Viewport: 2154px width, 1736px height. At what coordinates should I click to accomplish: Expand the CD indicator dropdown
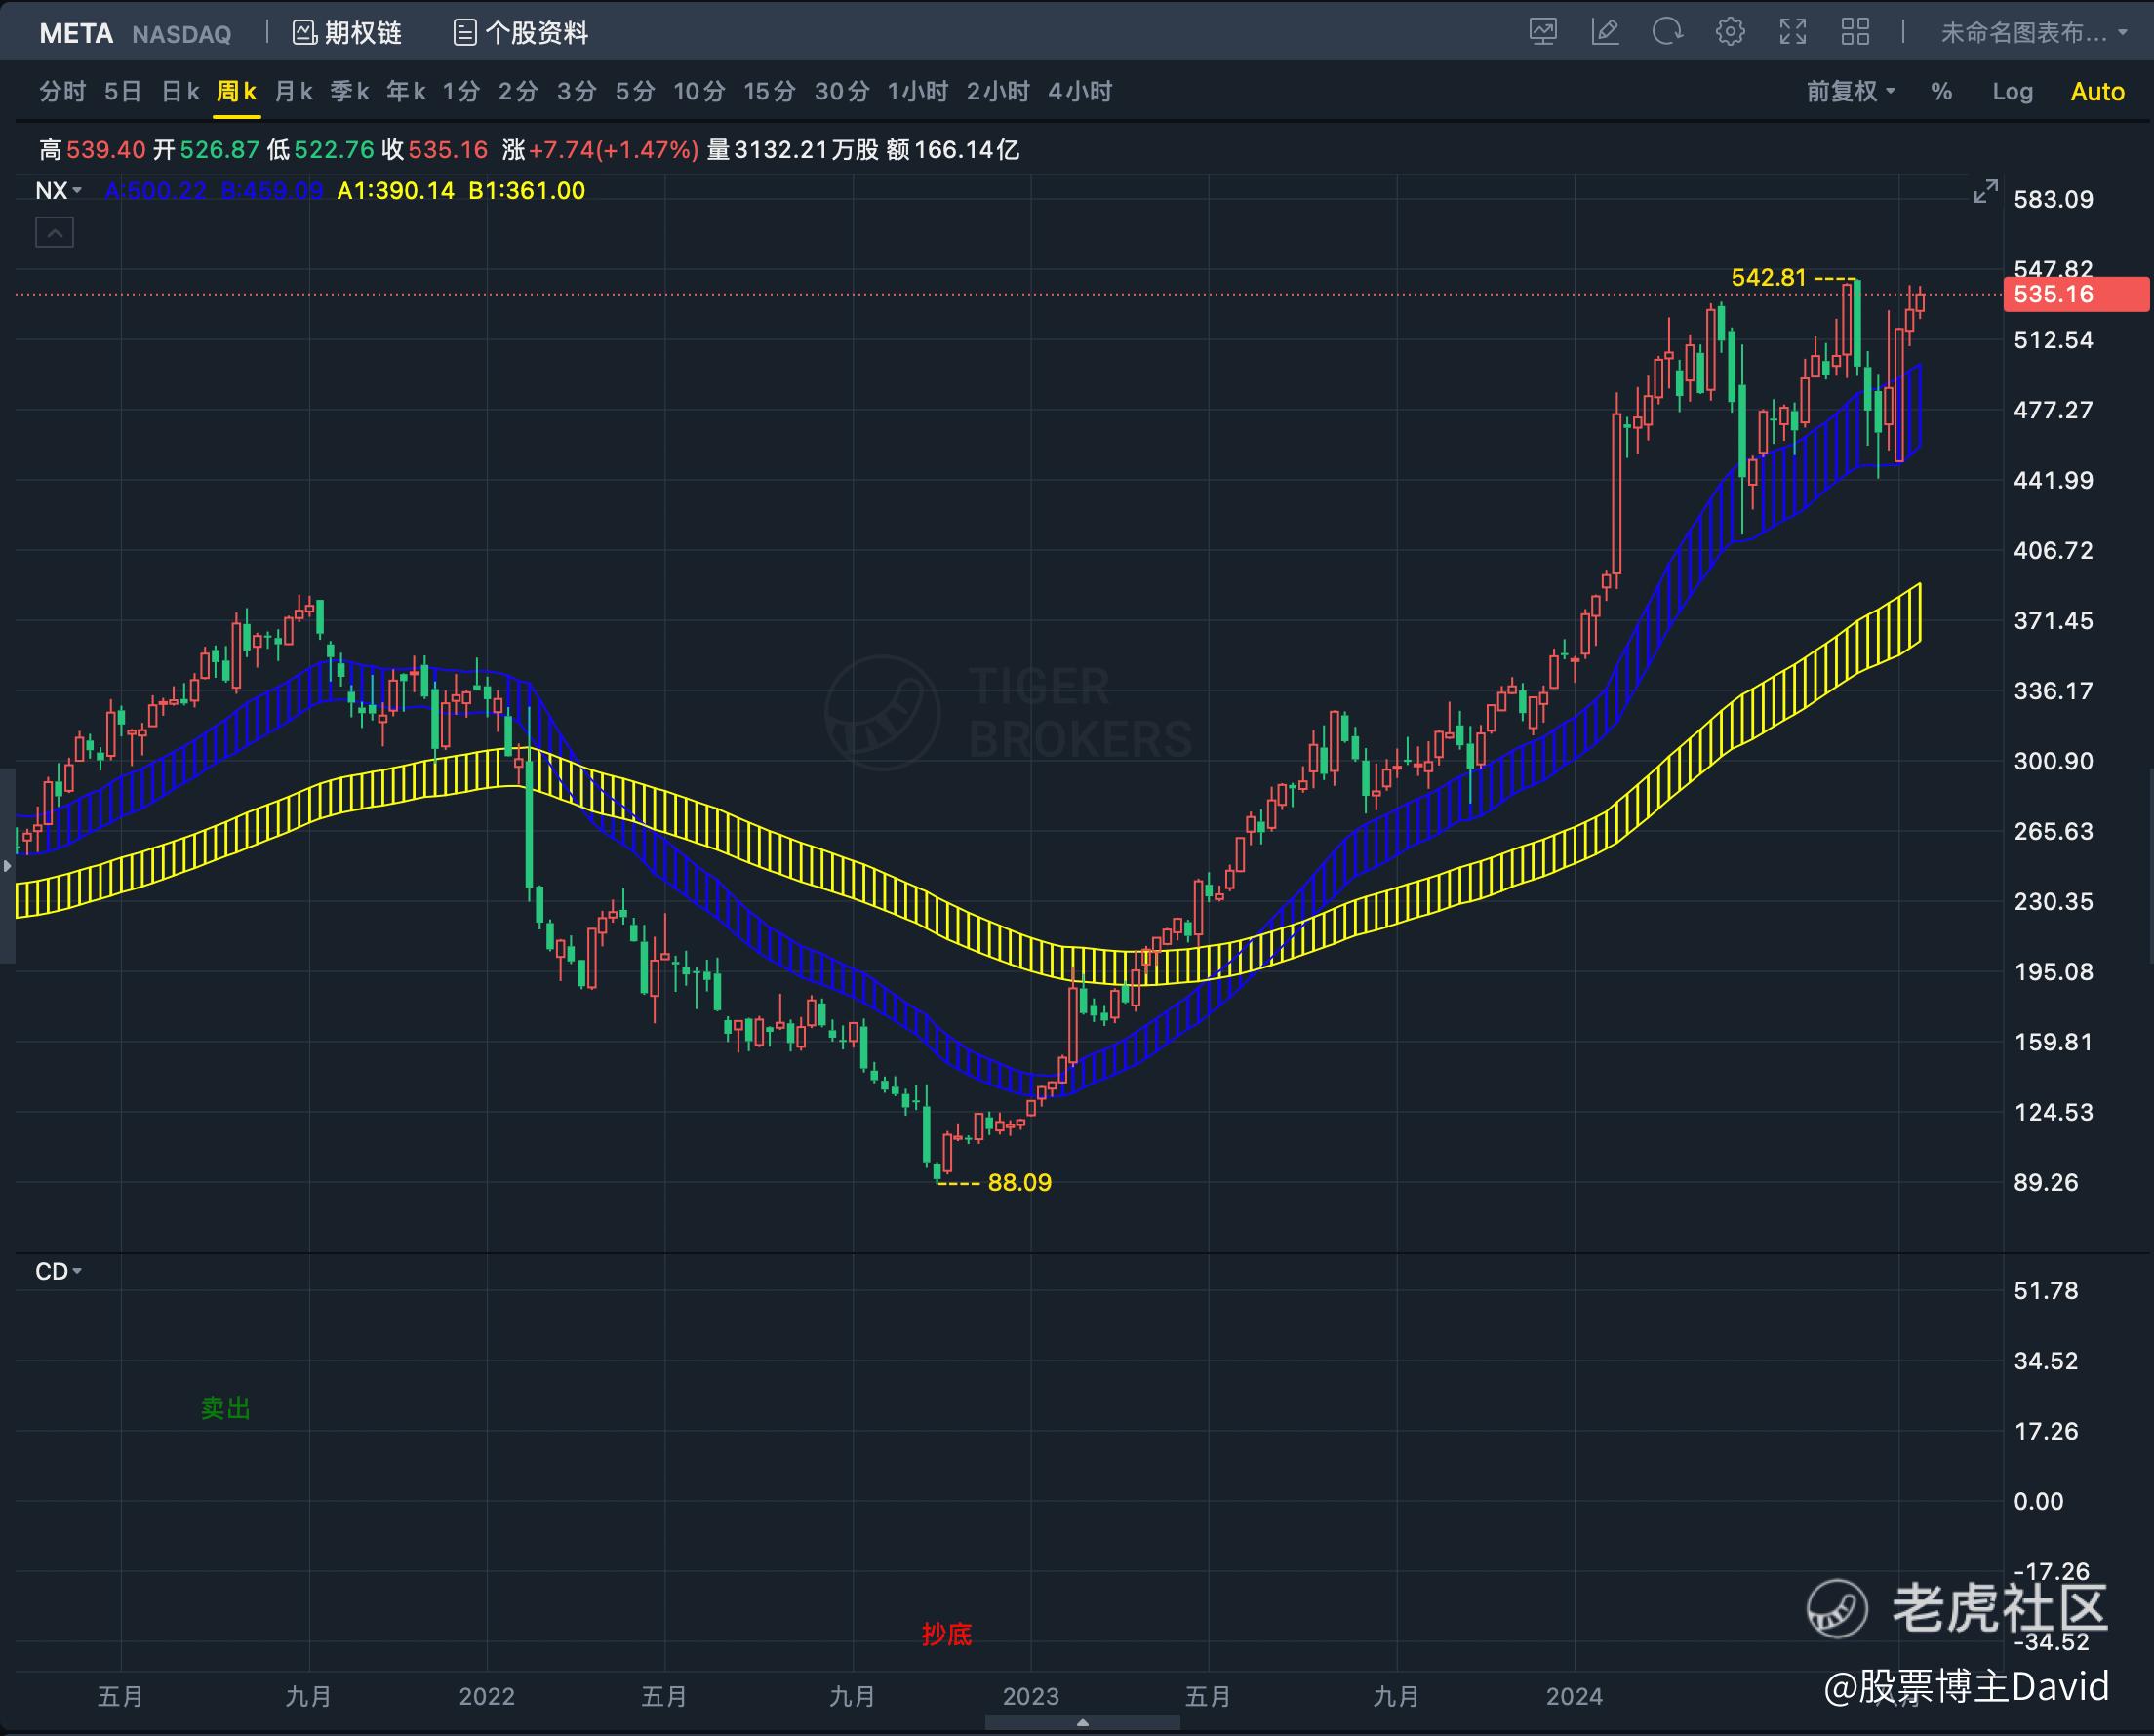58,1271
